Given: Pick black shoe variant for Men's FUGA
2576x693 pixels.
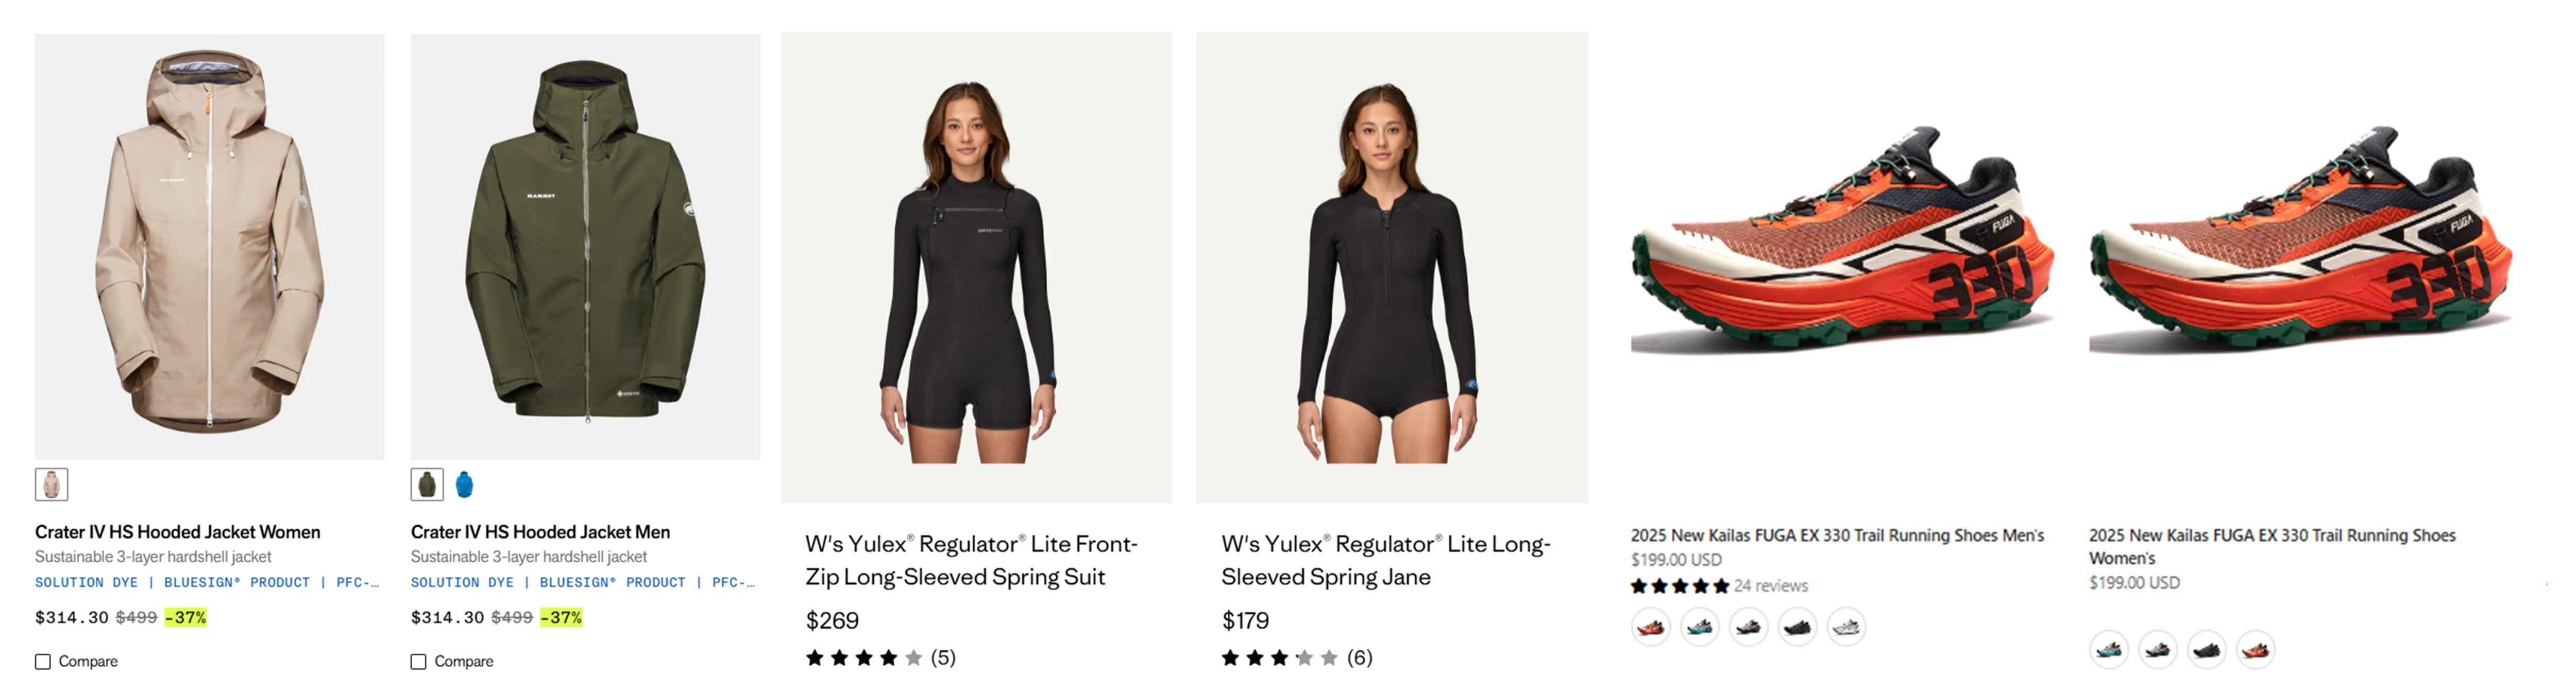Looking at the screenshot, I should 1797,627.
